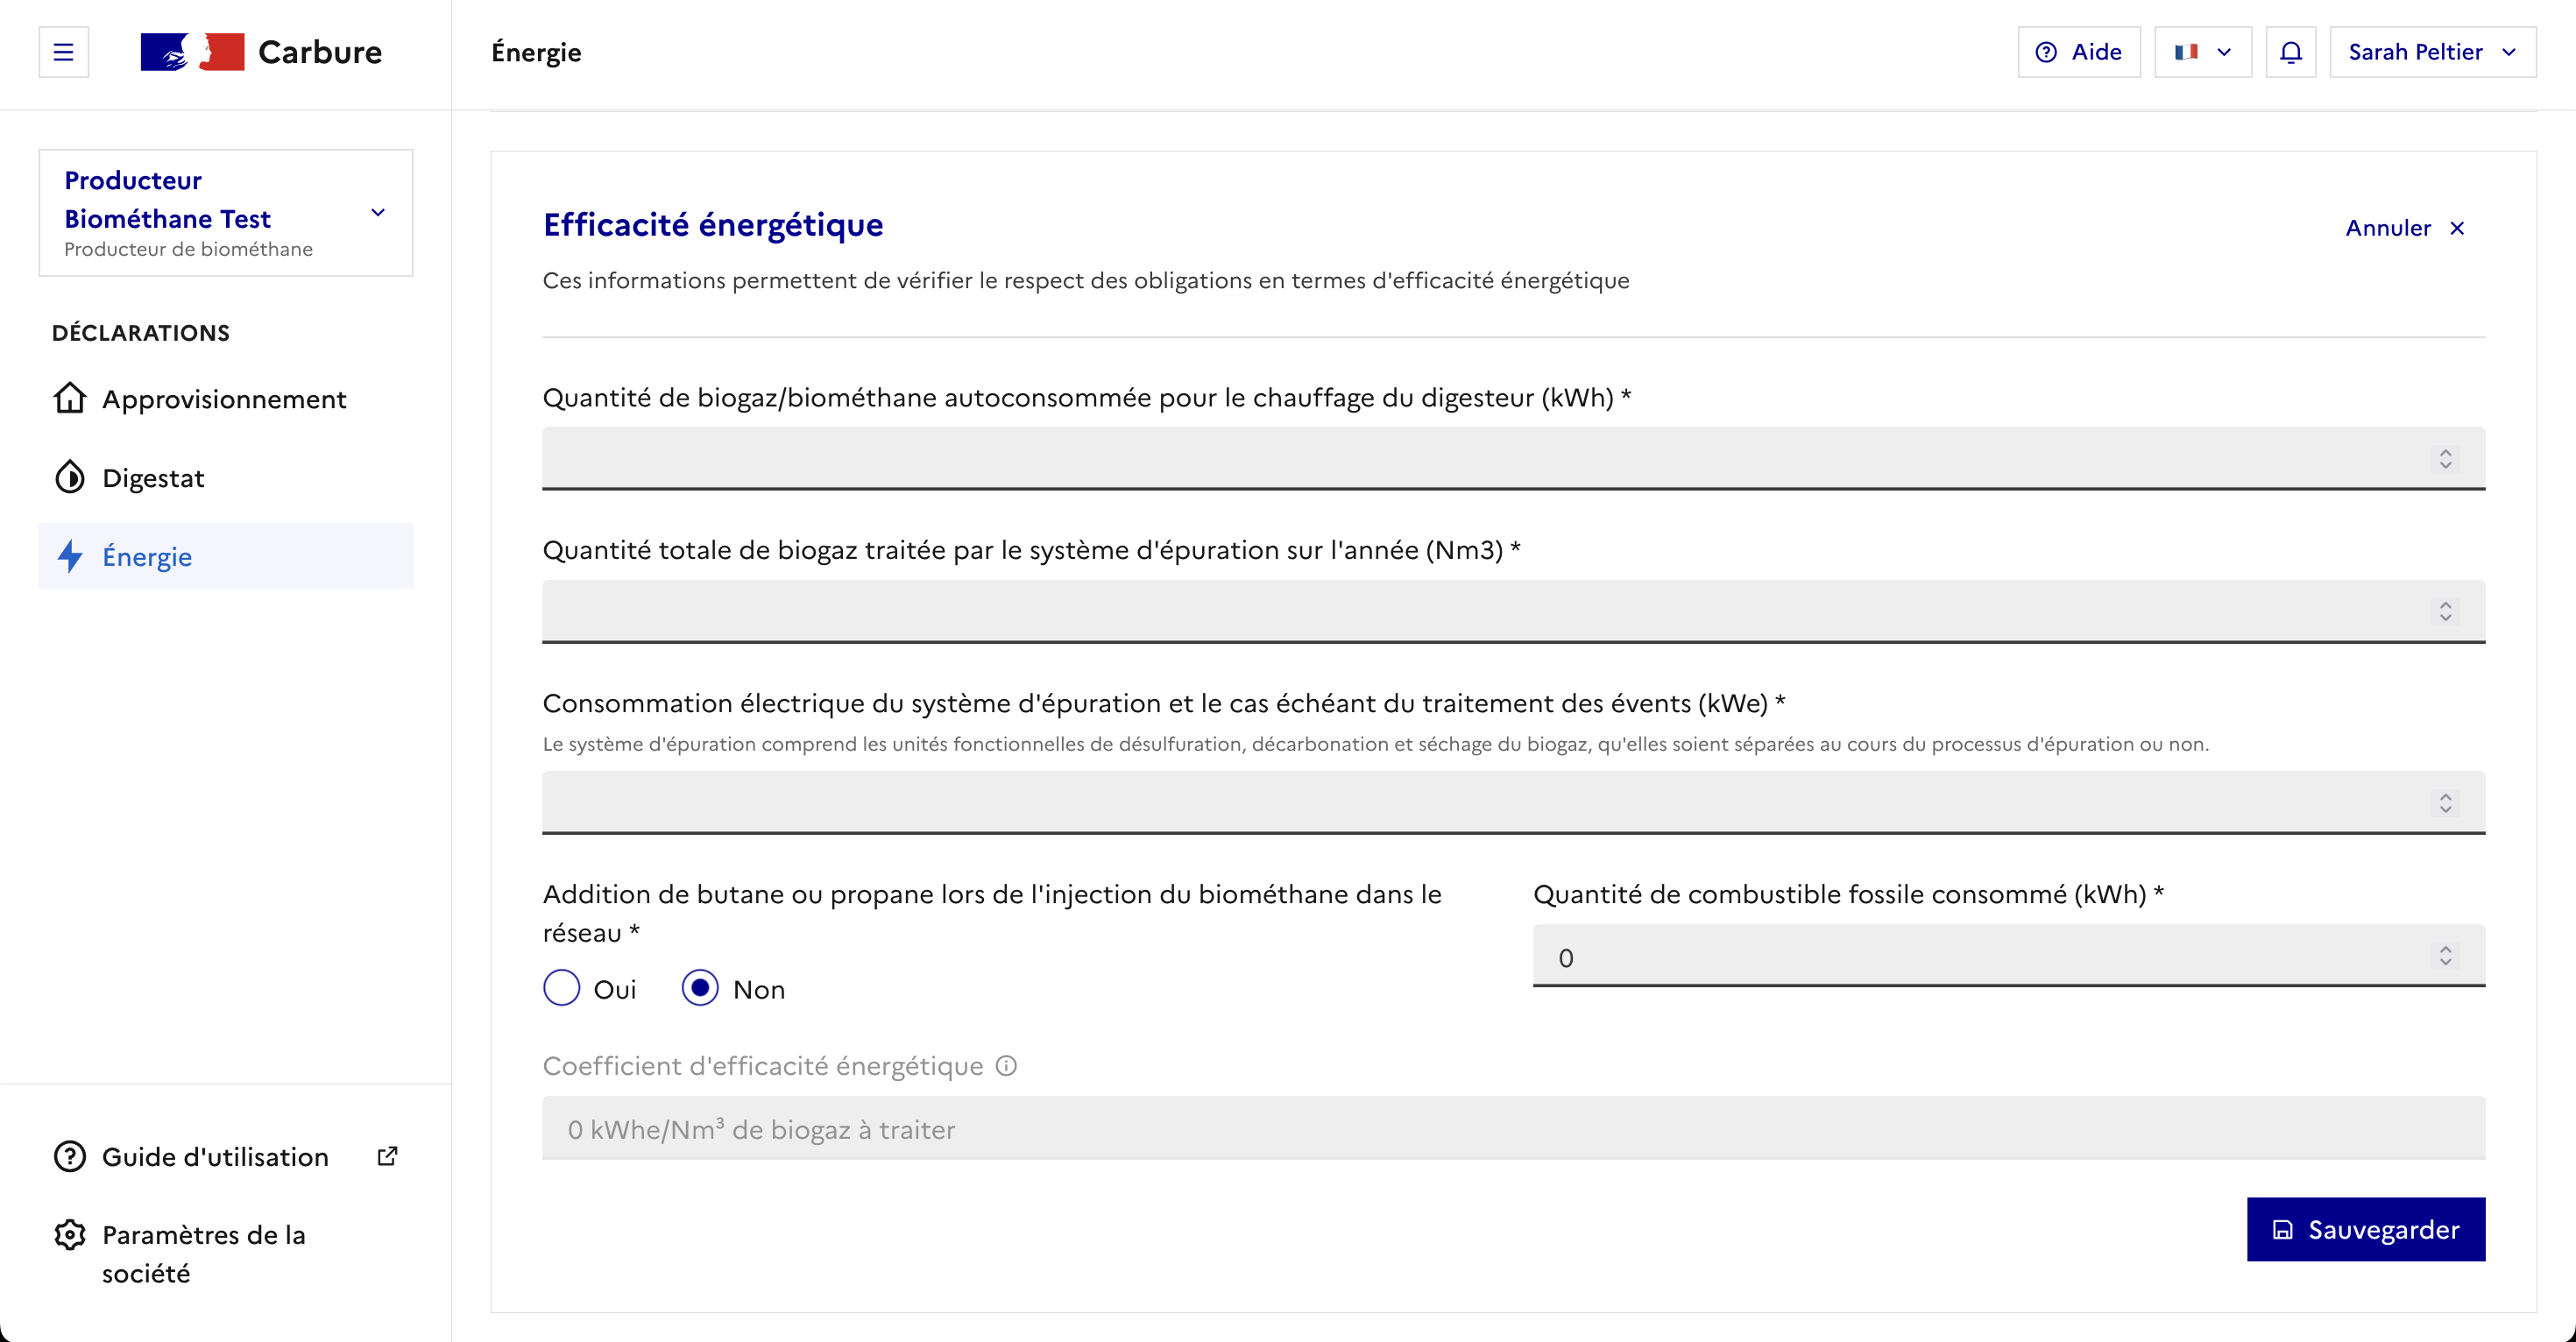Open the Aide help button
The image size is (2576, 1342).
2078,52
